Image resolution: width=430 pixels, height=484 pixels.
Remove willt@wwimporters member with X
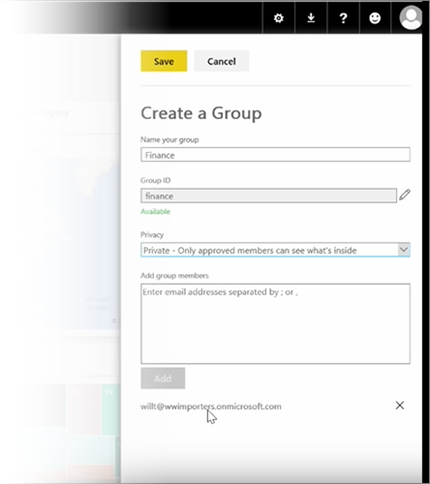tap(400, 405)
